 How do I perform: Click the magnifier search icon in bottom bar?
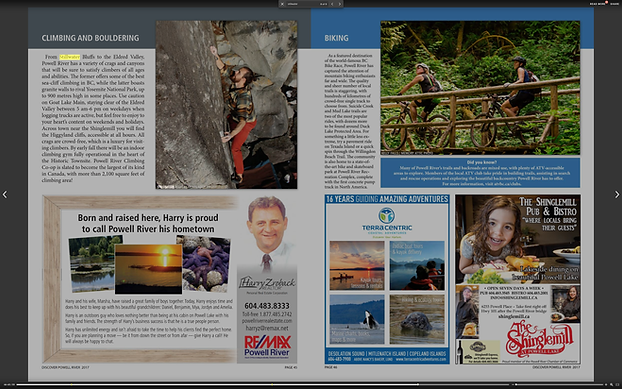(x=611, y=384)
